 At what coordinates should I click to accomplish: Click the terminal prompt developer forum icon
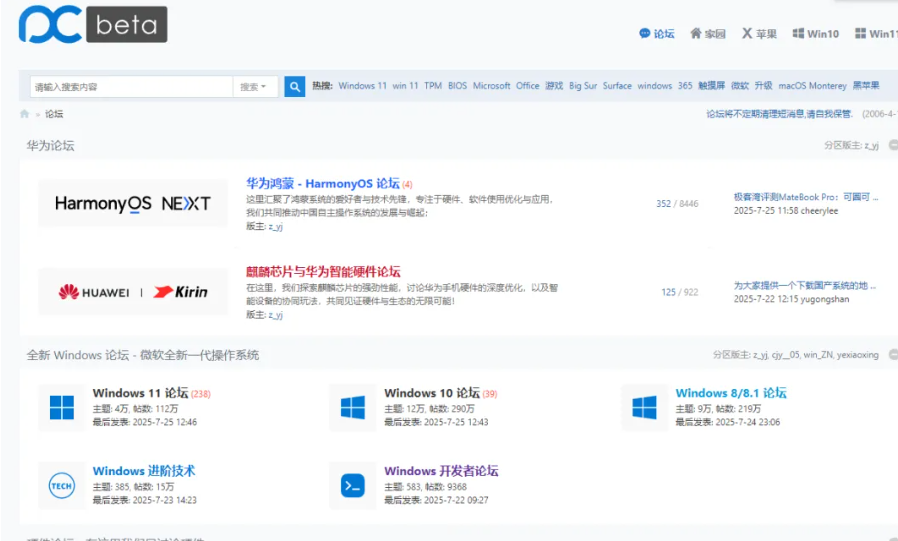click(353, 485)
